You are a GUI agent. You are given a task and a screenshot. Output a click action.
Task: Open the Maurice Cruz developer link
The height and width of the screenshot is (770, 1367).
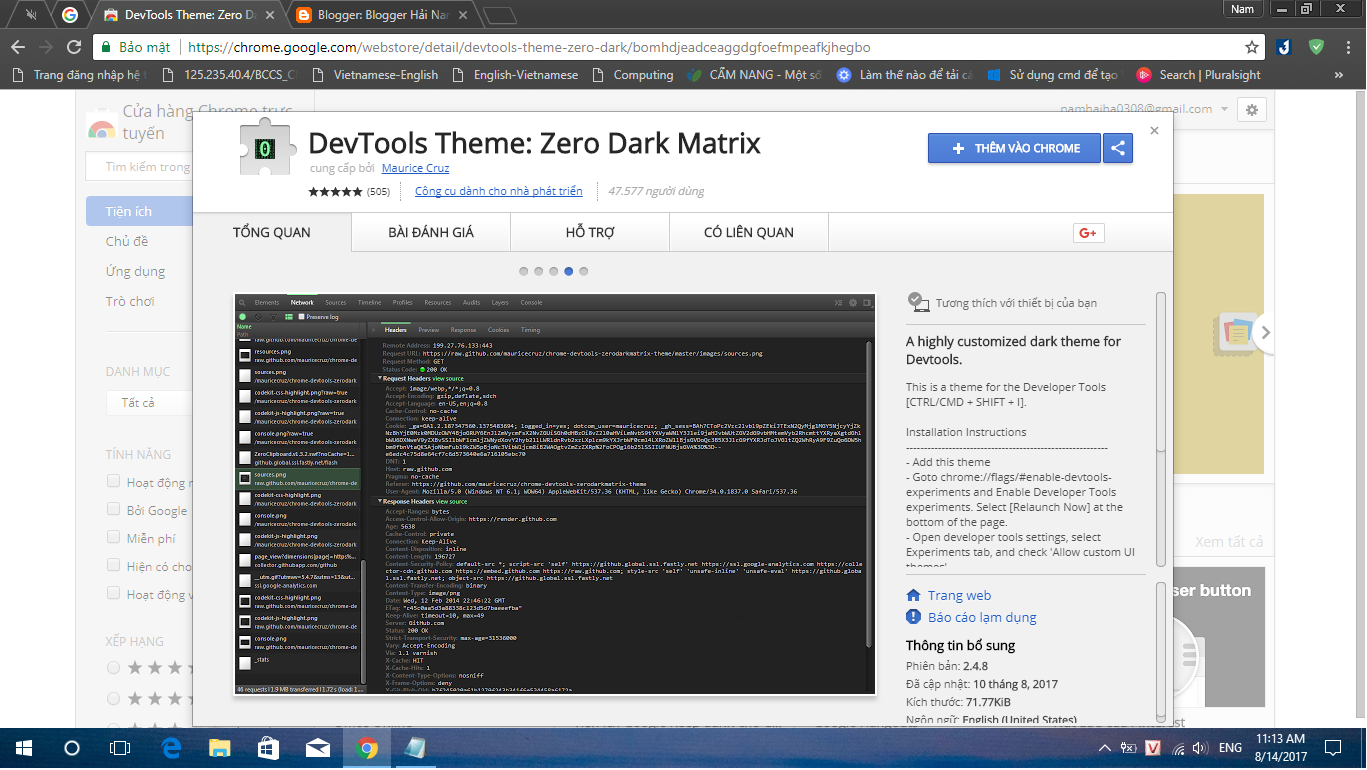coord(415,168)
